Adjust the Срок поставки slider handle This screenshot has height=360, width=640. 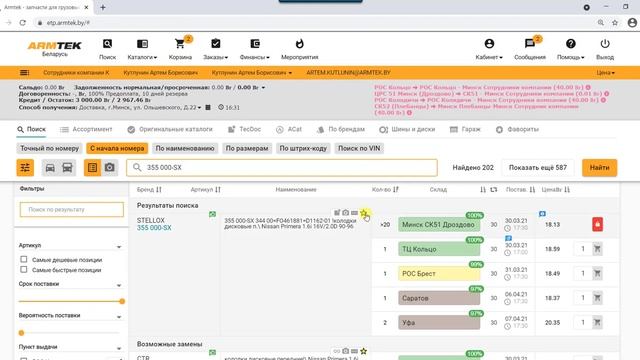click(x=122, y=301)
